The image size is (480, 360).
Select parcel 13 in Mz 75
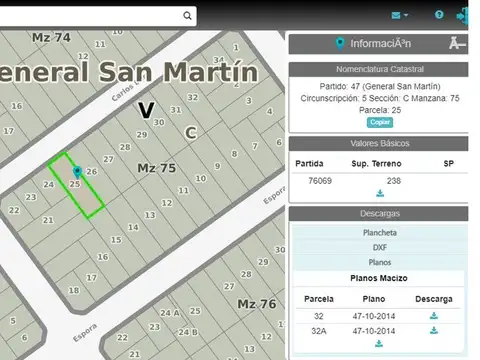[x=150, y=215]
